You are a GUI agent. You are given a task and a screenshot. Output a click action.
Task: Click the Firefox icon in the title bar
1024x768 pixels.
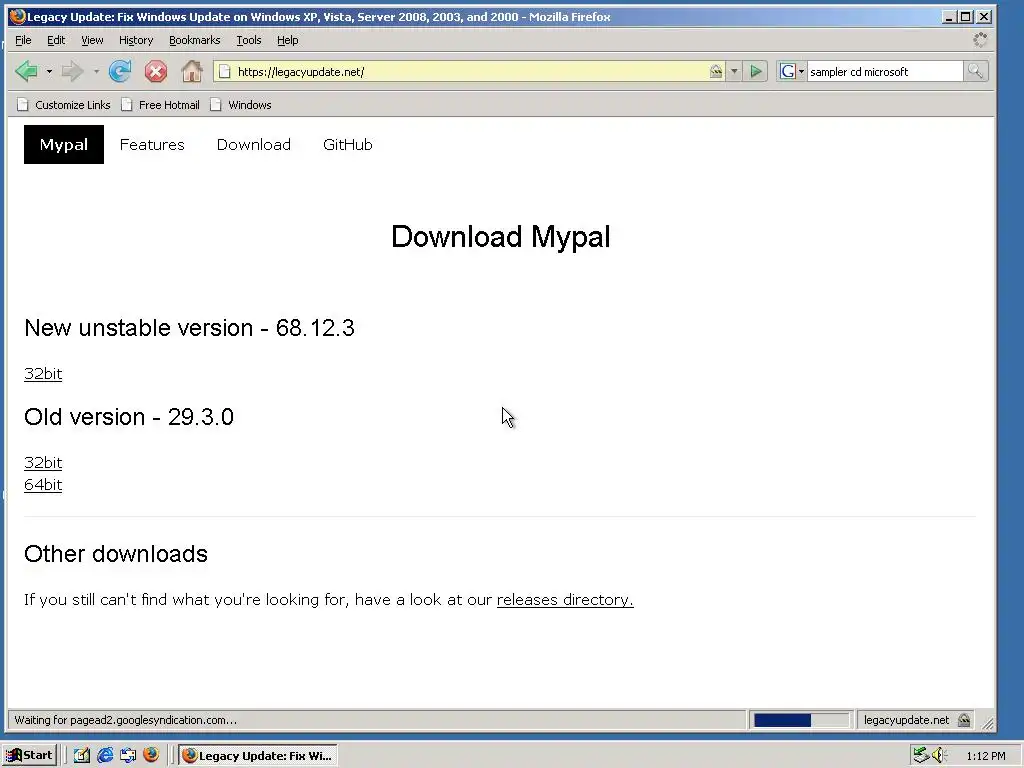point(17,16)
